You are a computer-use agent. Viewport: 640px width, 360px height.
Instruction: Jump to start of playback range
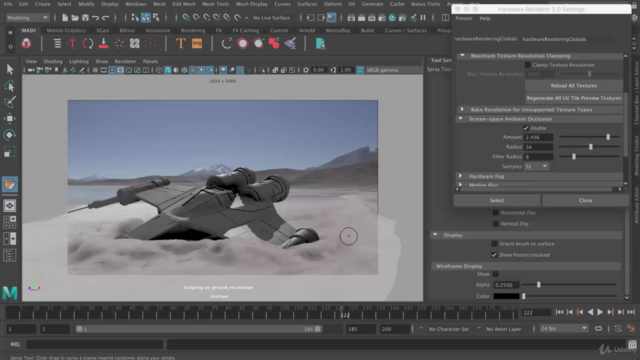click(559, 312)
